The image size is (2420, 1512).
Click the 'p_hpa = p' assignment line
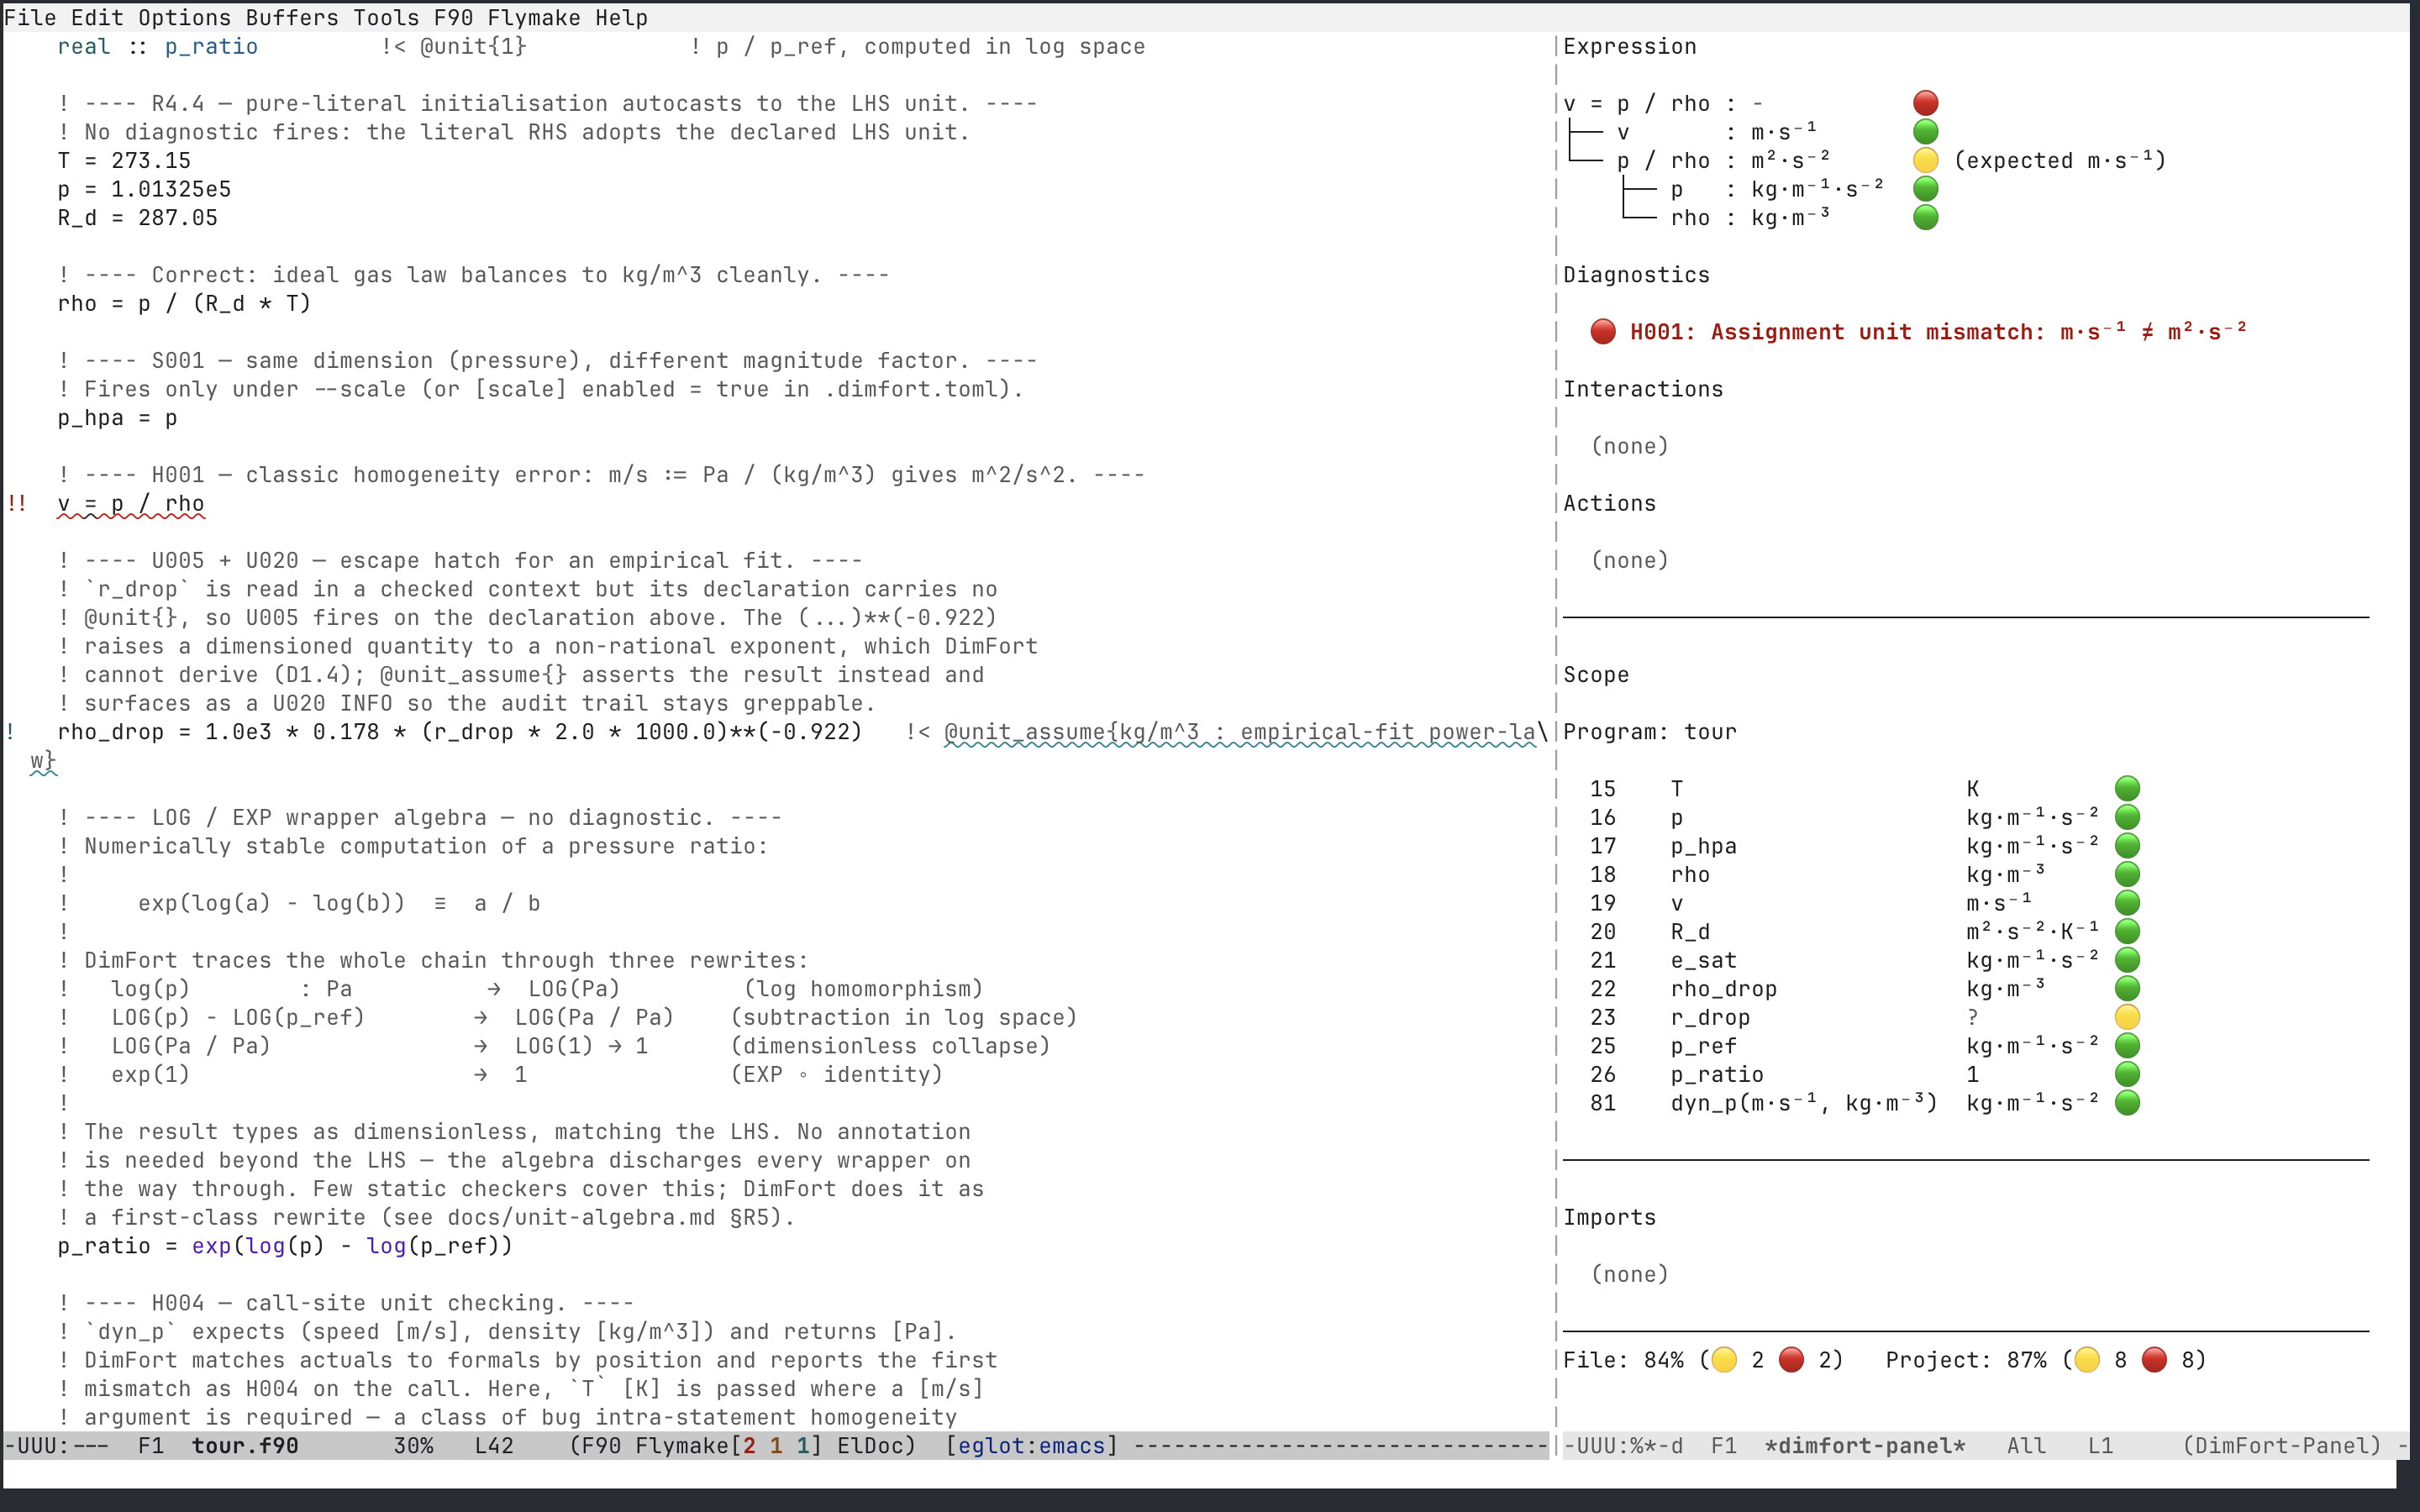(117, 418)
